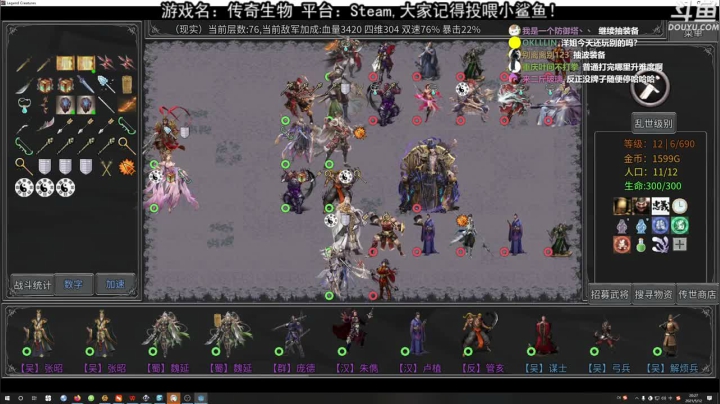Select the orange sun badge item

coord(127,167)
